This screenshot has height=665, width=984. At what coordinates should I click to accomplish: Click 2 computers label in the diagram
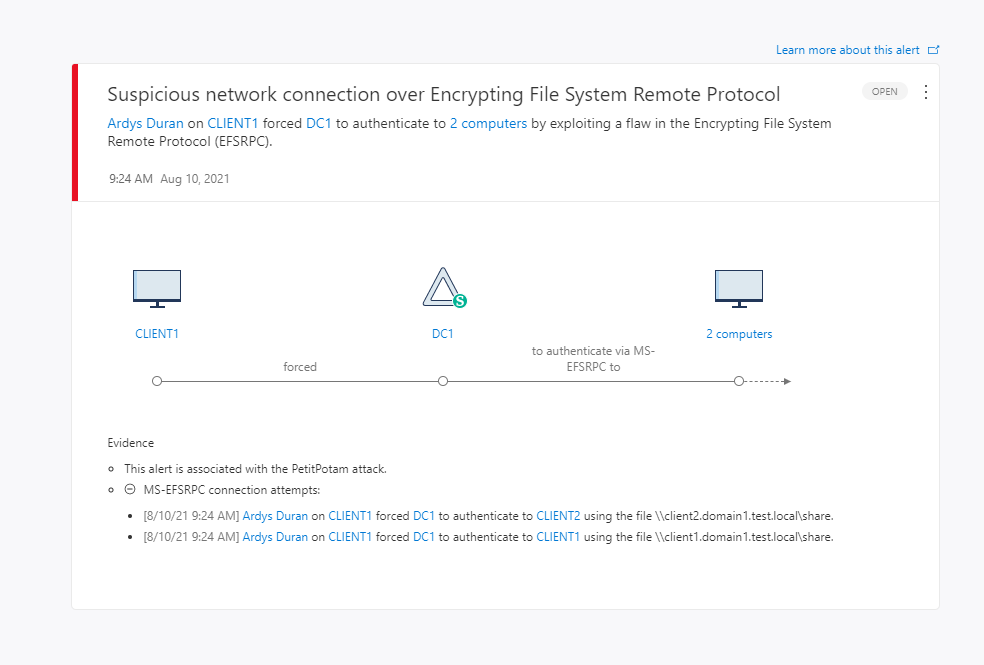click(x=739, y=334)
